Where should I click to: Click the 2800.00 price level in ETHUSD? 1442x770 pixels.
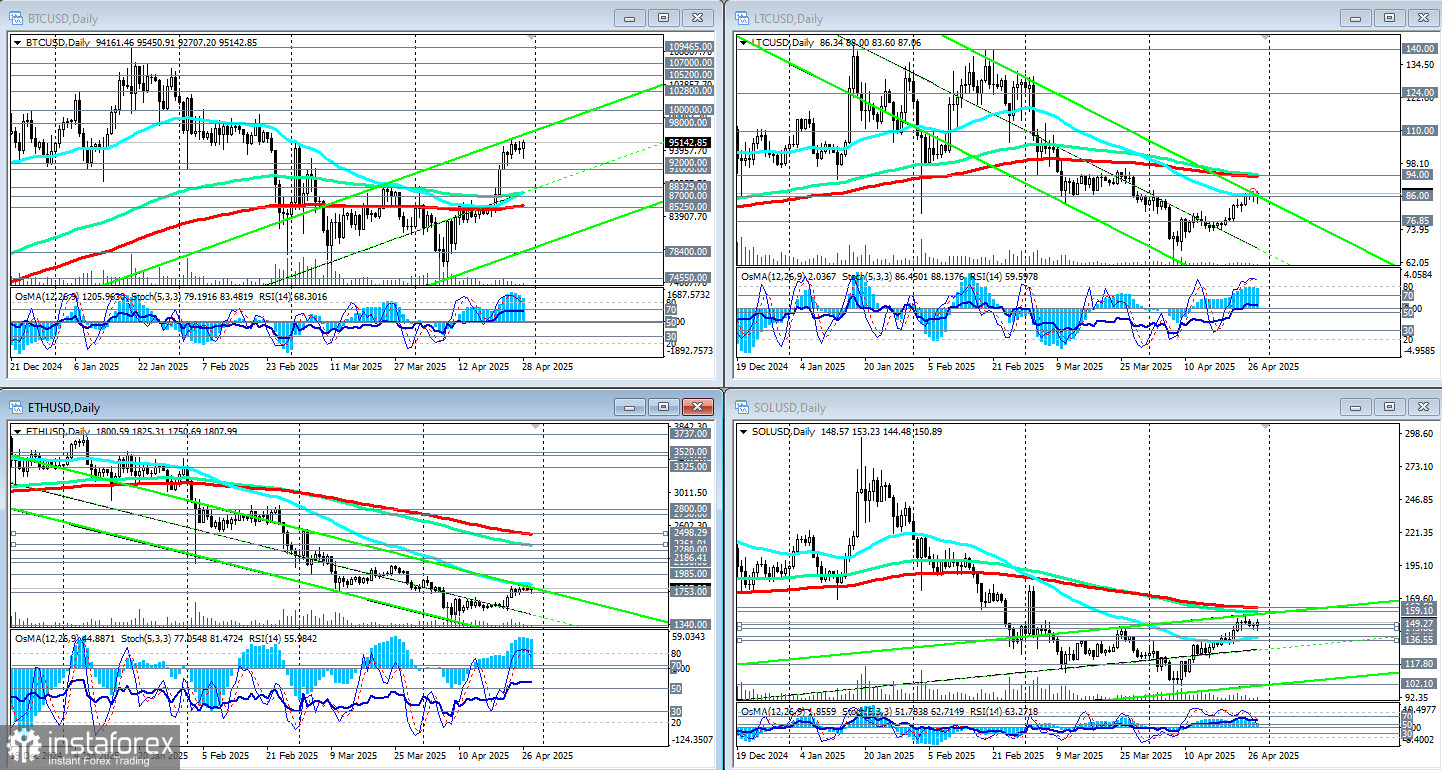689,509
